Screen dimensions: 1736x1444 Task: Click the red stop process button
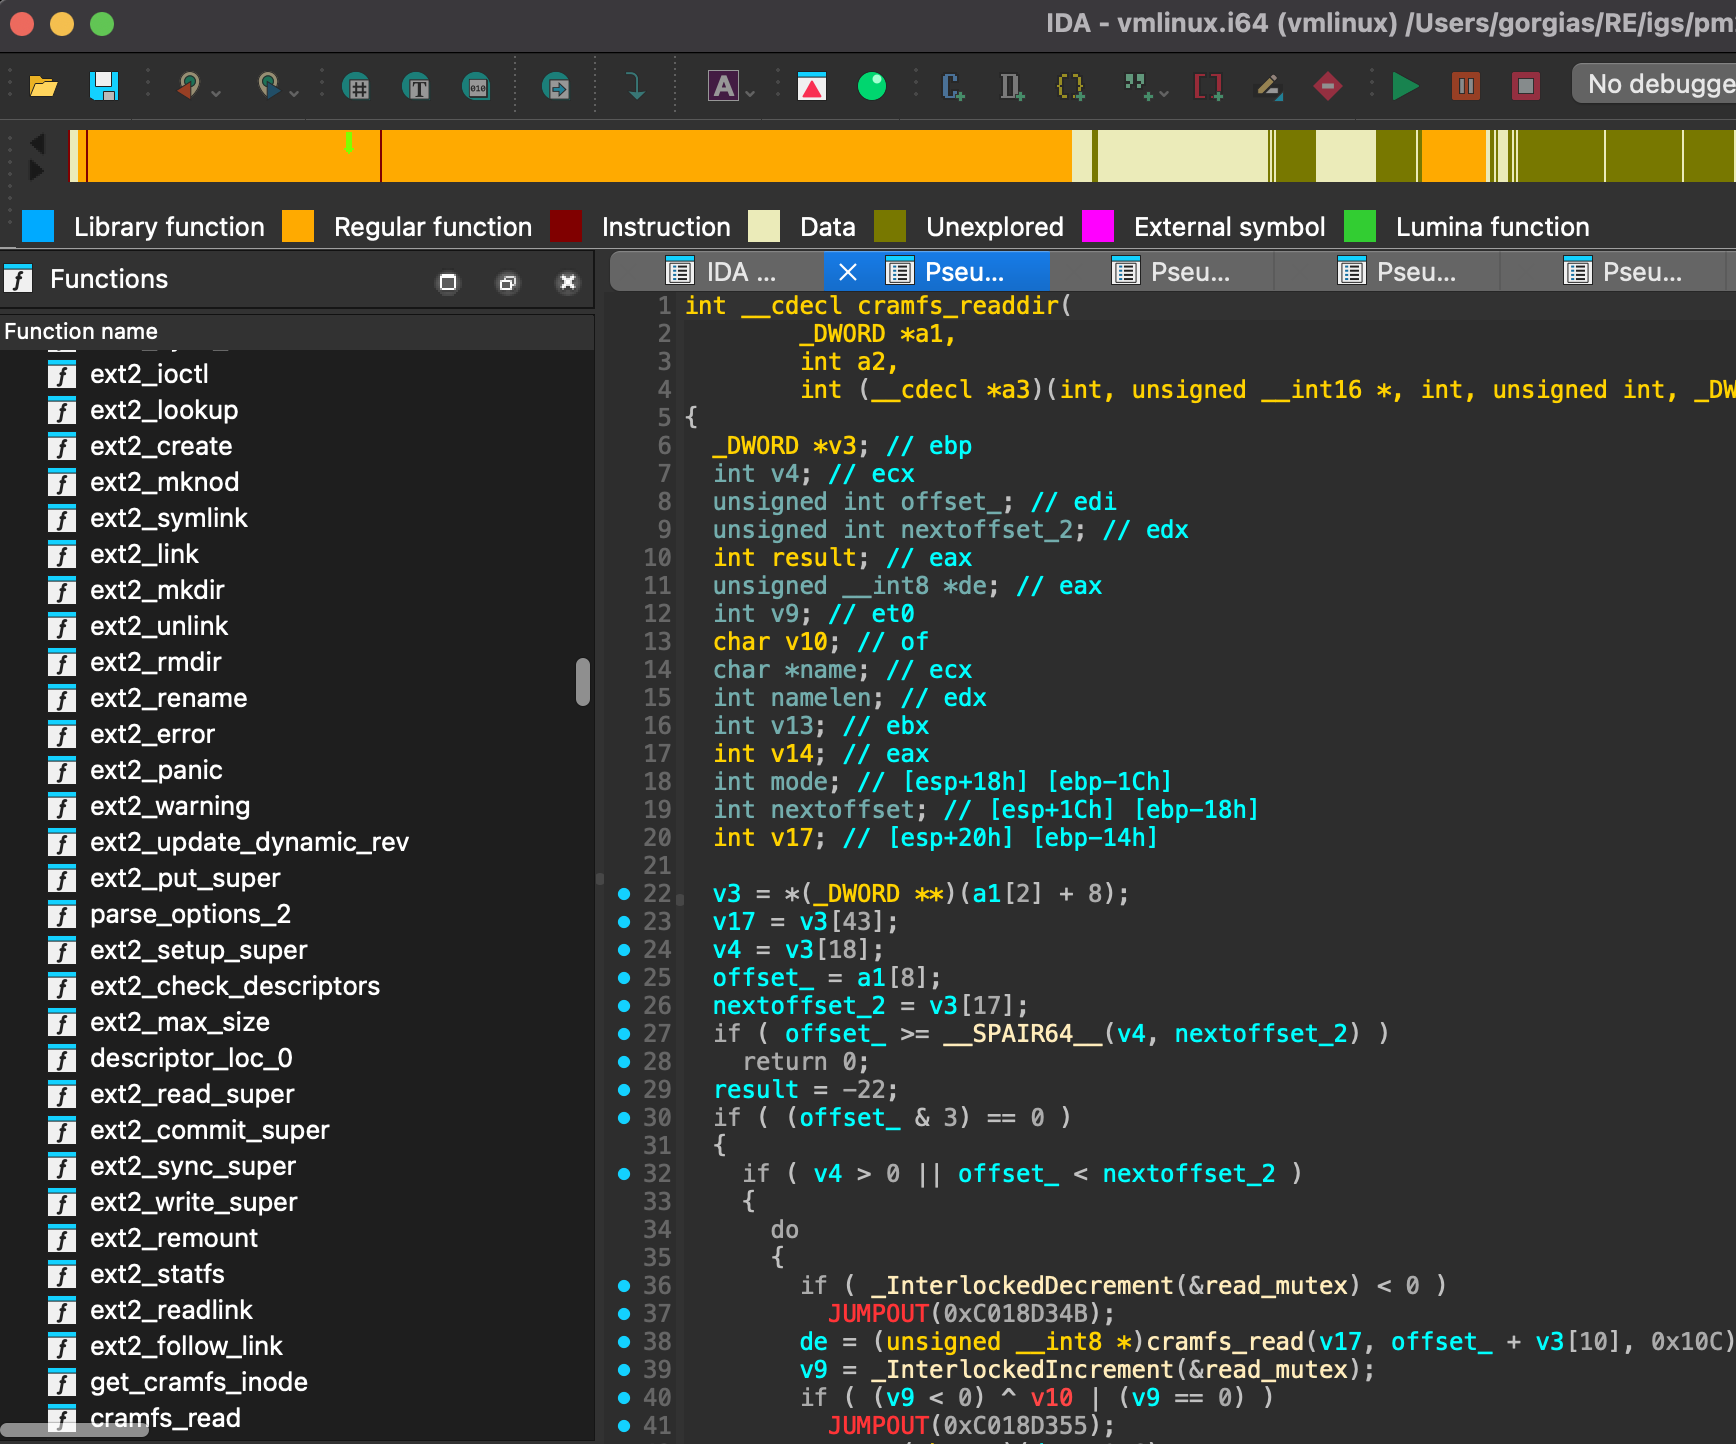(1525, 87)
